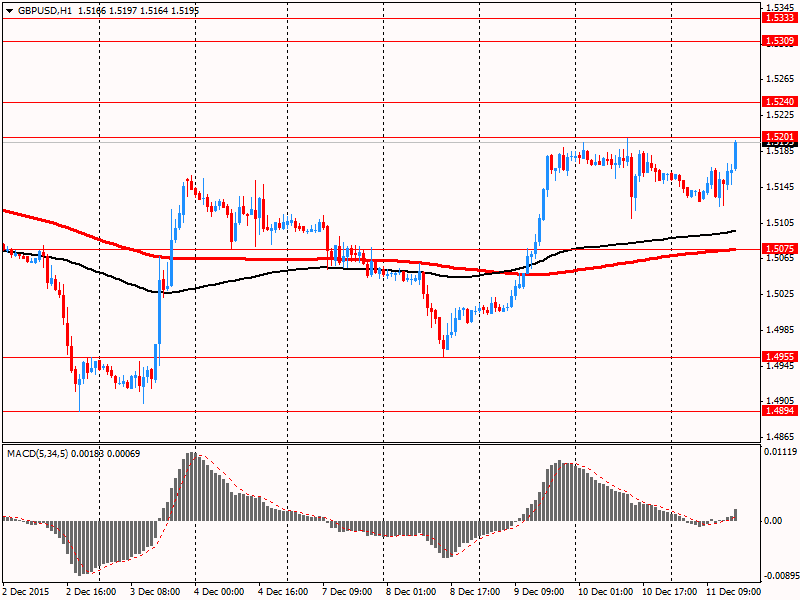Click the 1.4985 price scale value

[781, 330]
